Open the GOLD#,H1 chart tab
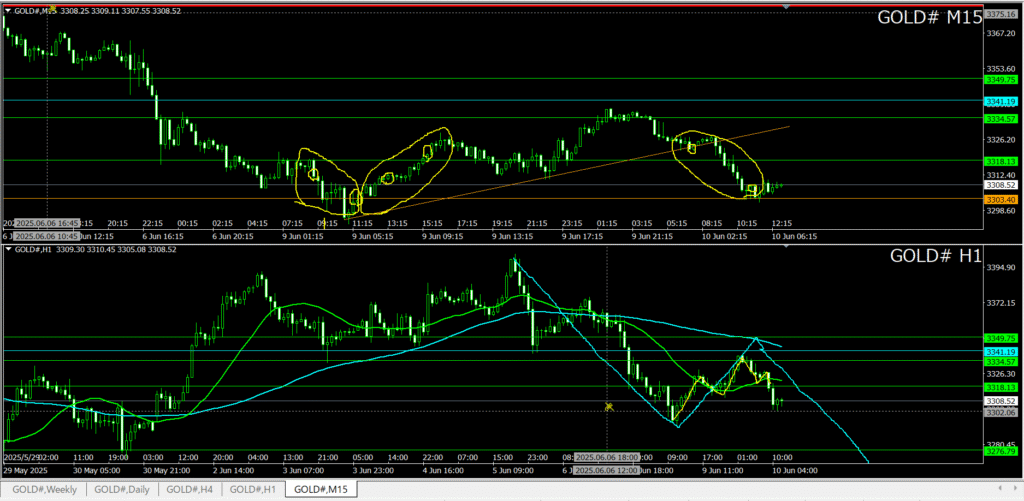 [253, 489]
